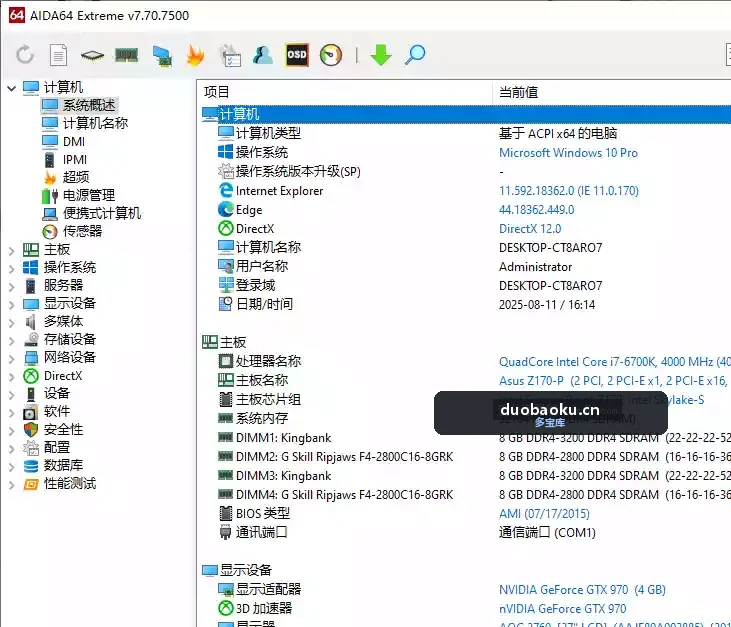Select 便携式计算机 in the tree

(102, 213)
